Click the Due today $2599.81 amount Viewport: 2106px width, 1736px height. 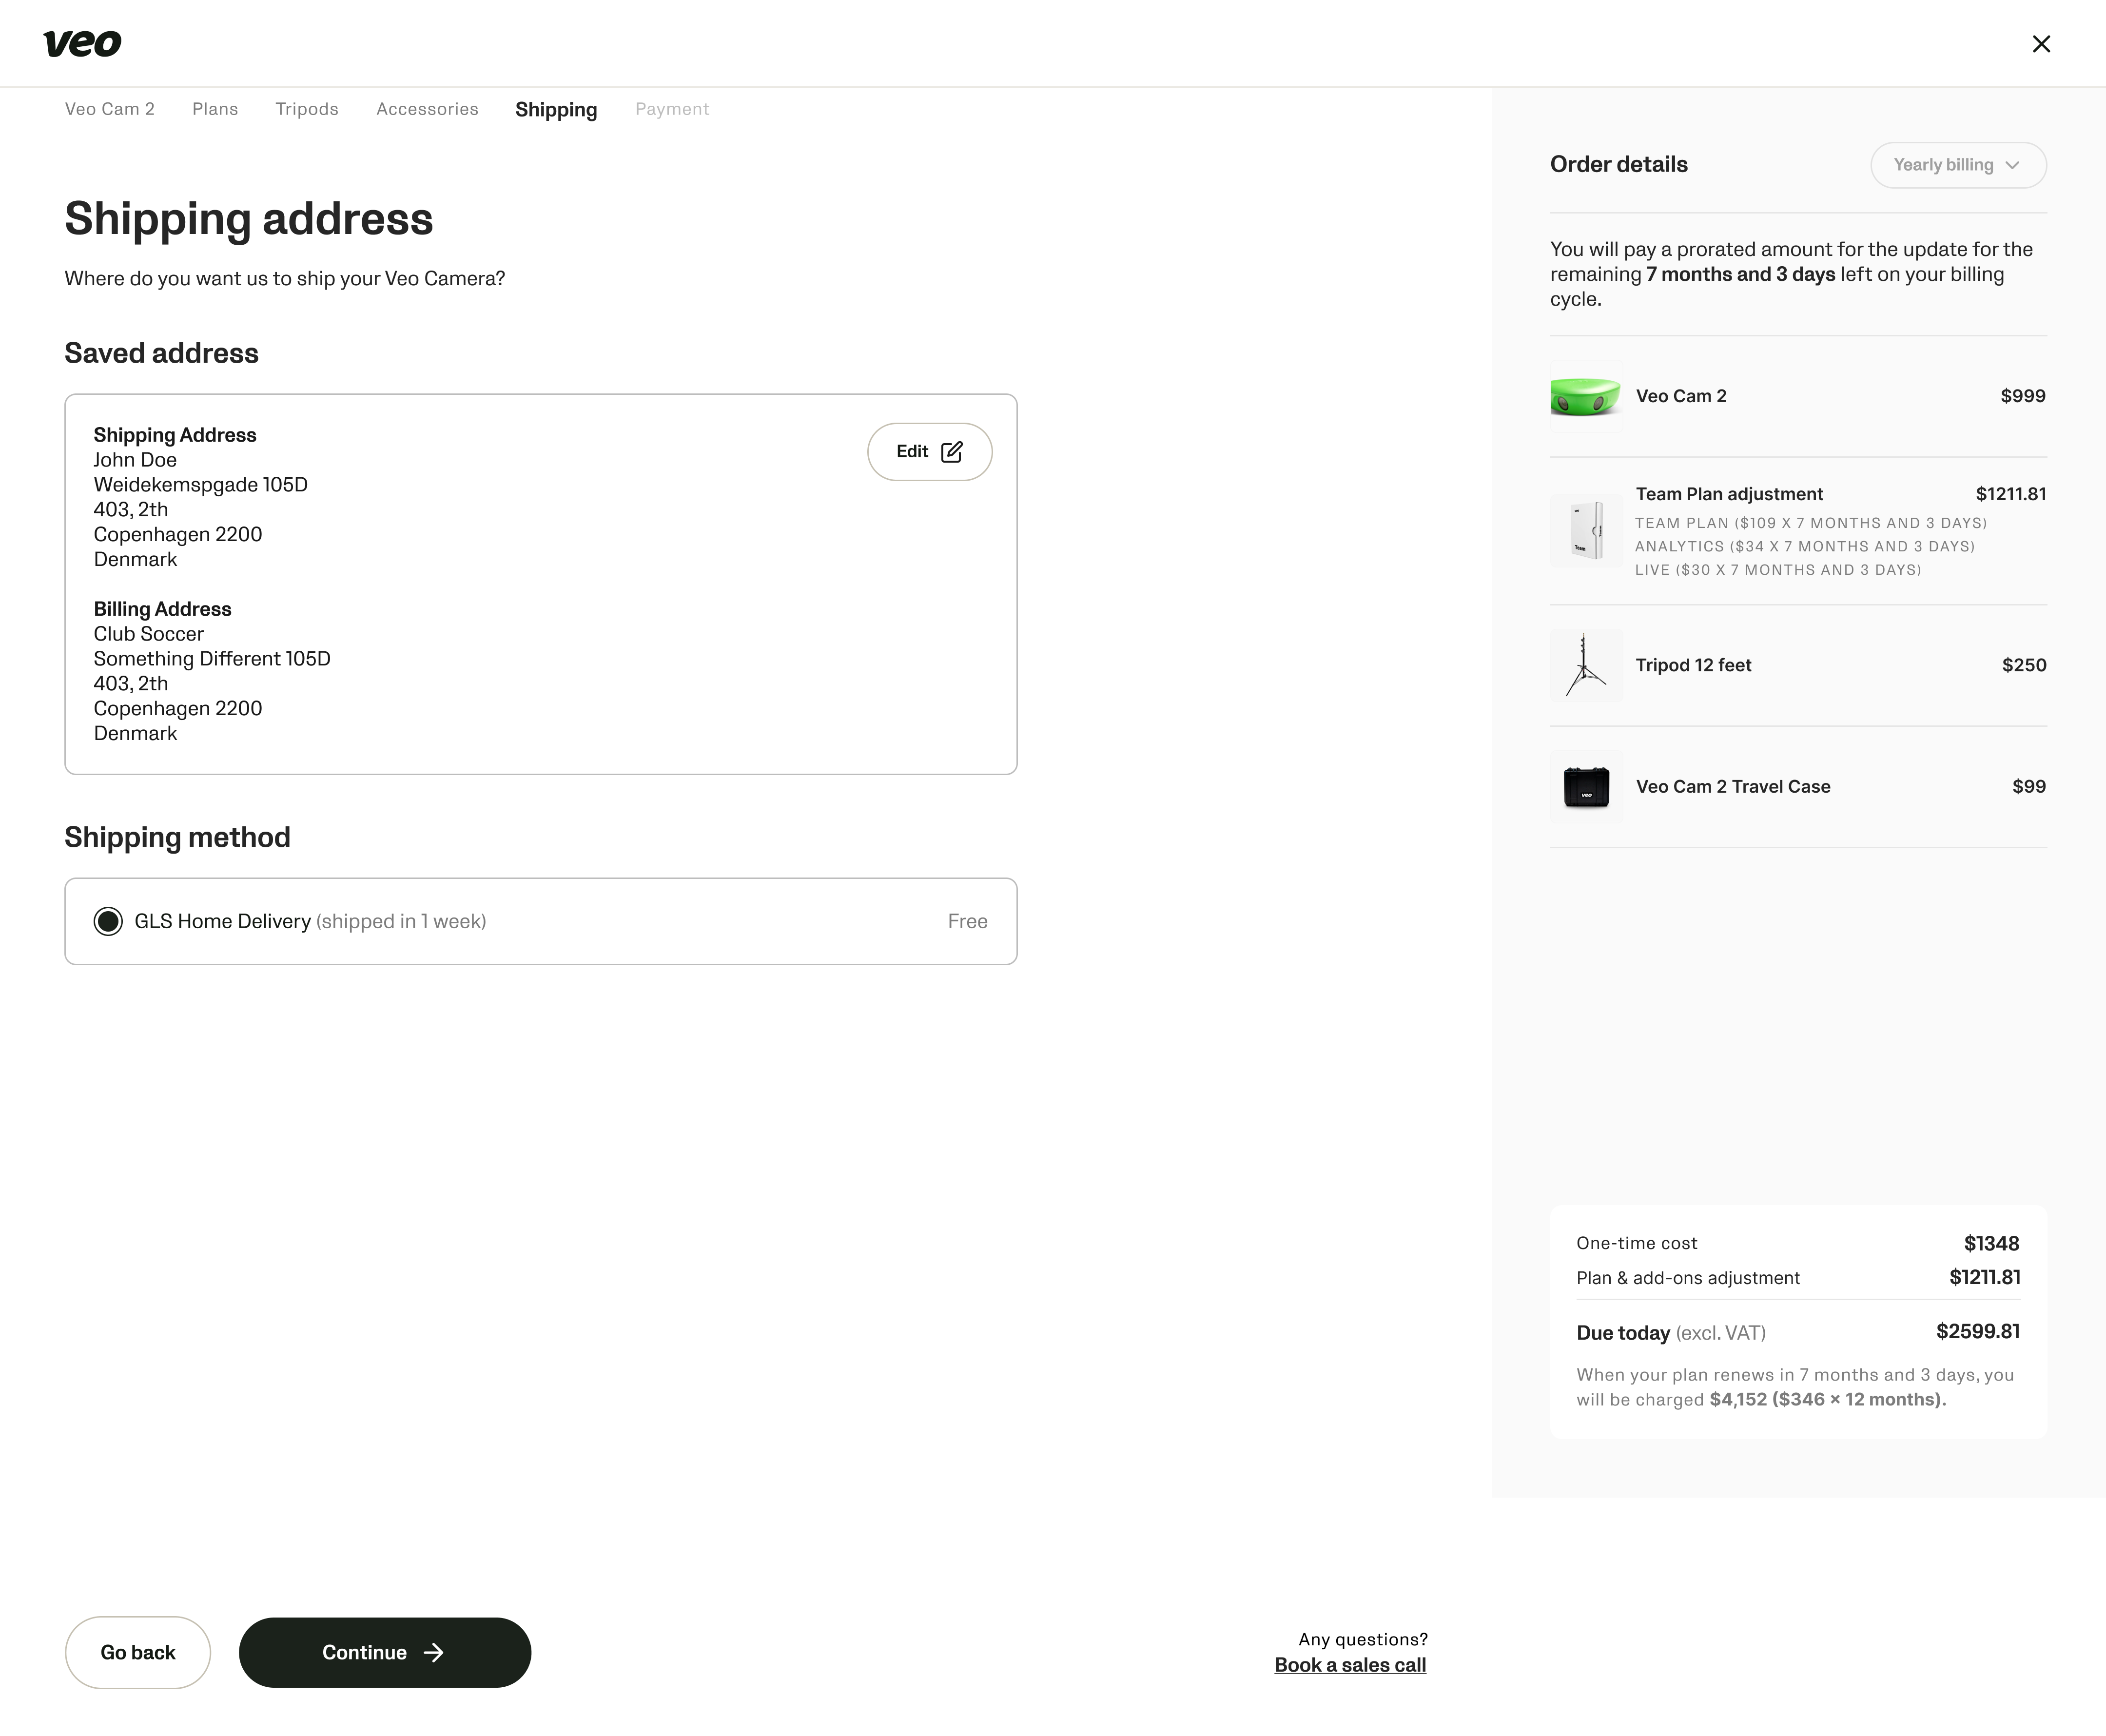pyautogui.click(x=1978, y=1331)
